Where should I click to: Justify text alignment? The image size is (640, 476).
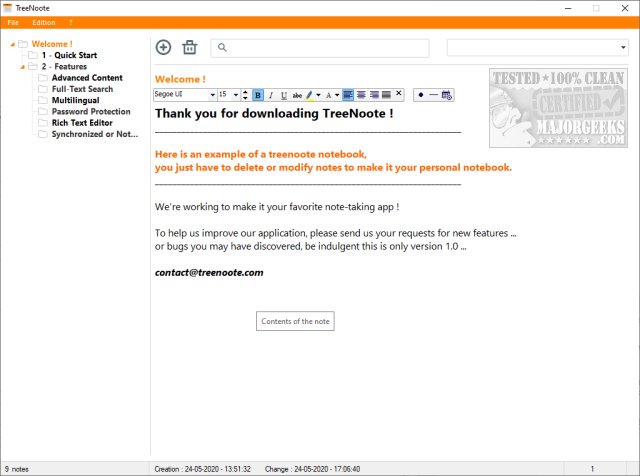(x=386, y=95)
